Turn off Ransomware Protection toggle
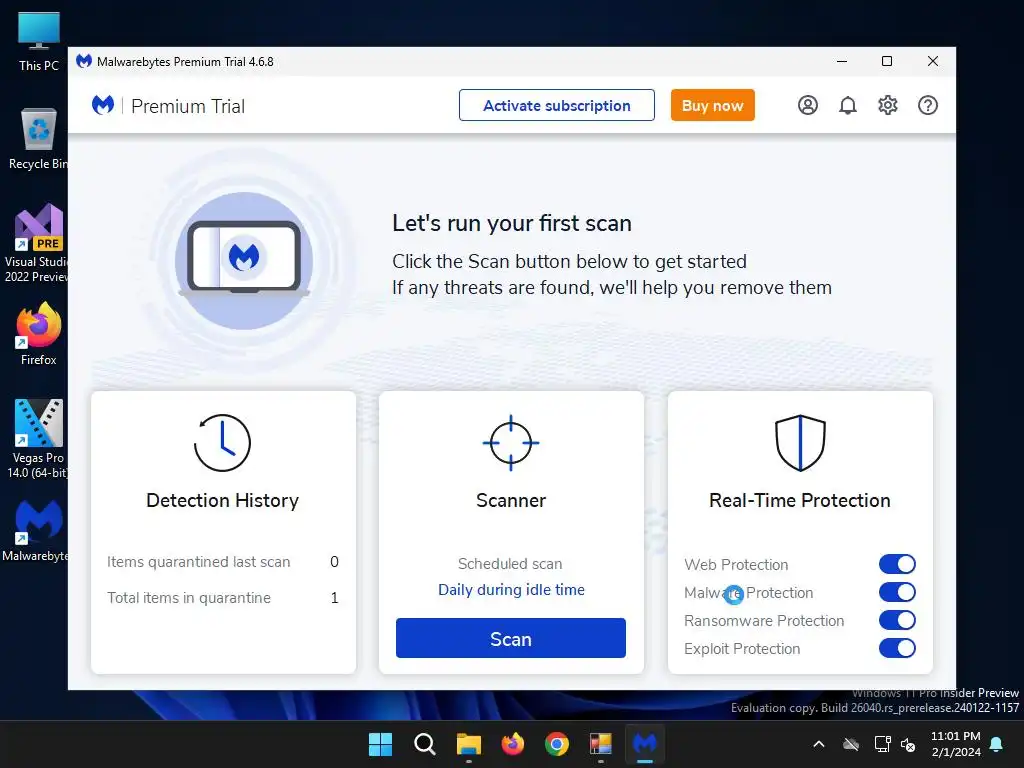This screenshot has height=768, width=1024. [897, 620]
